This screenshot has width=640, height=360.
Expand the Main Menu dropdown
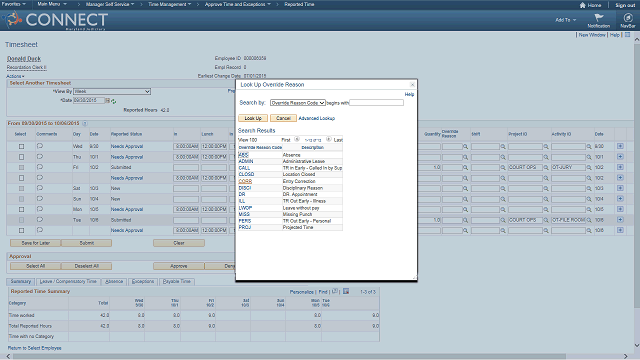pos(52,4)
